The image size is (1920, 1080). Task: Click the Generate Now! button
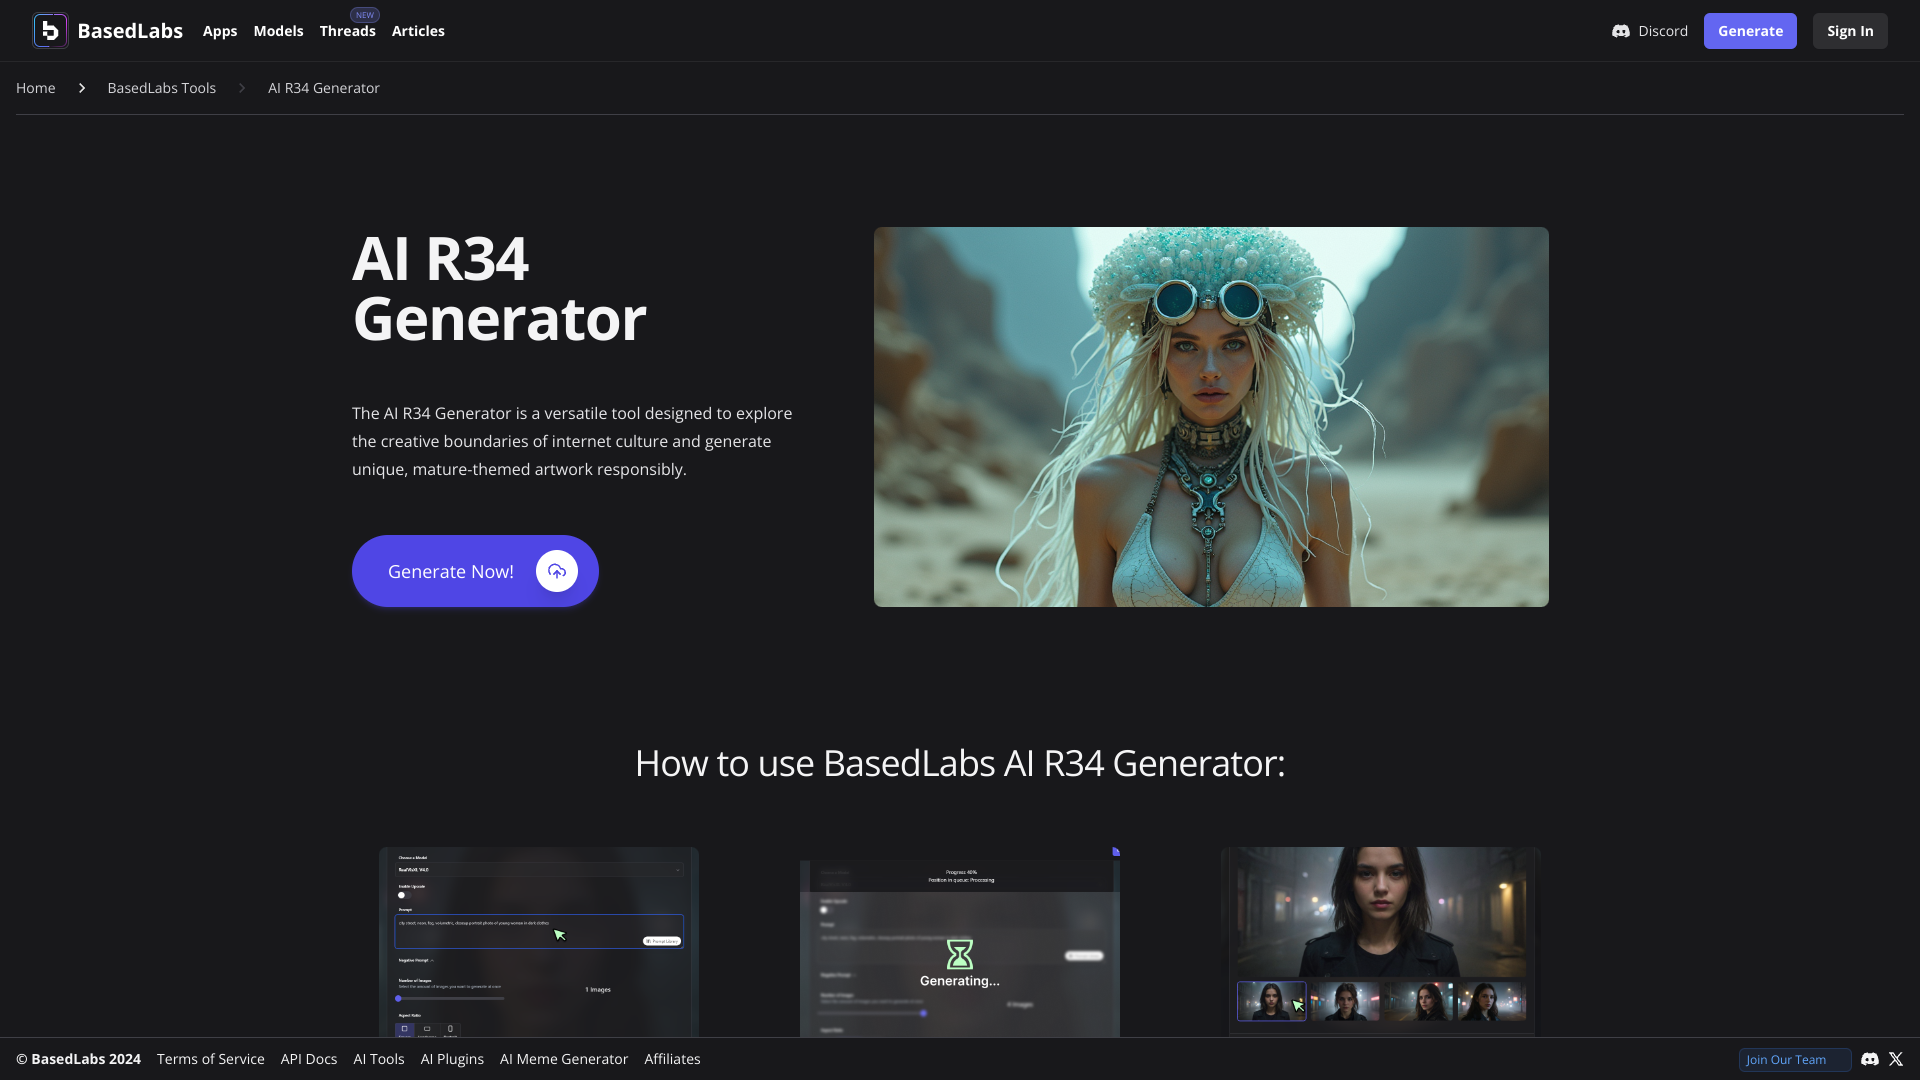475,571
